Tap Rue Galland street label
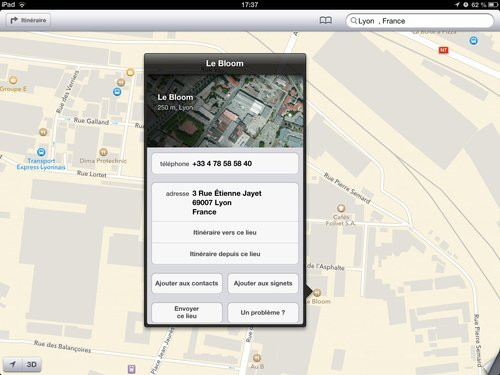Image resolution: width=500 pixels, height=375 pixels. click(91, 121)
